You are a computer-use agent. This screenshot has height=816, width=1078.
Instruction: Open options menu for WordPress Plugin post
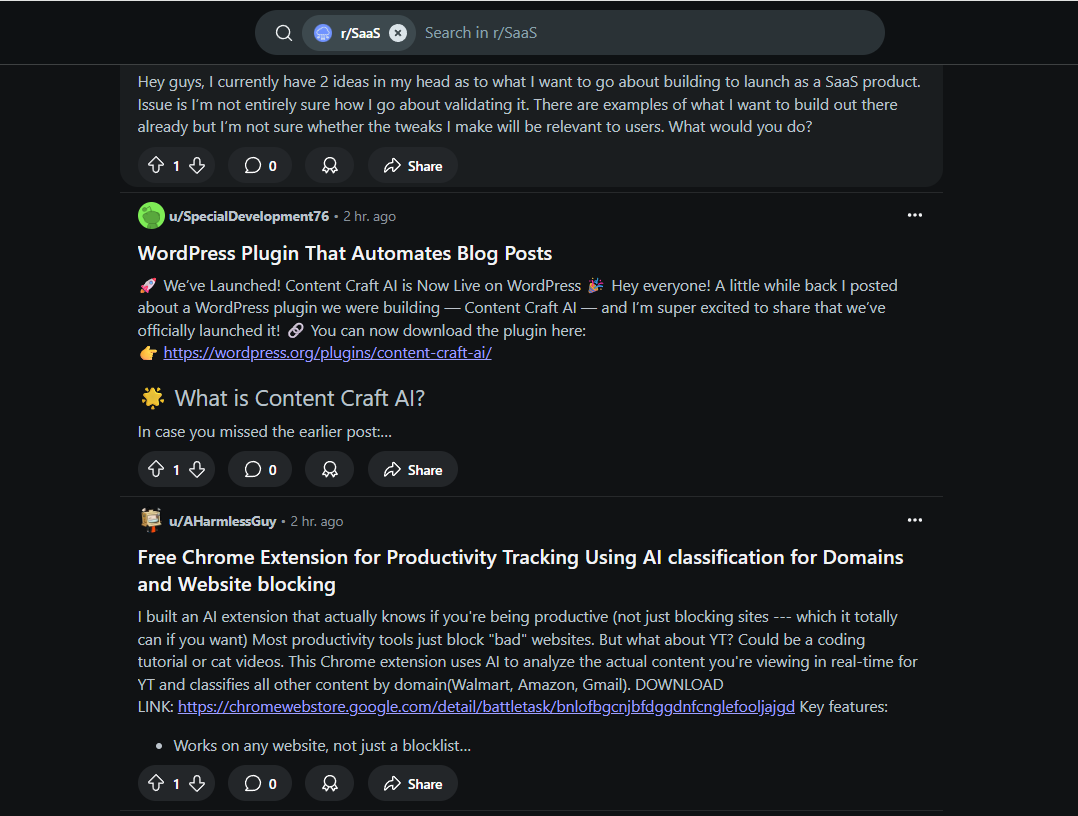(x=914, y=215)
